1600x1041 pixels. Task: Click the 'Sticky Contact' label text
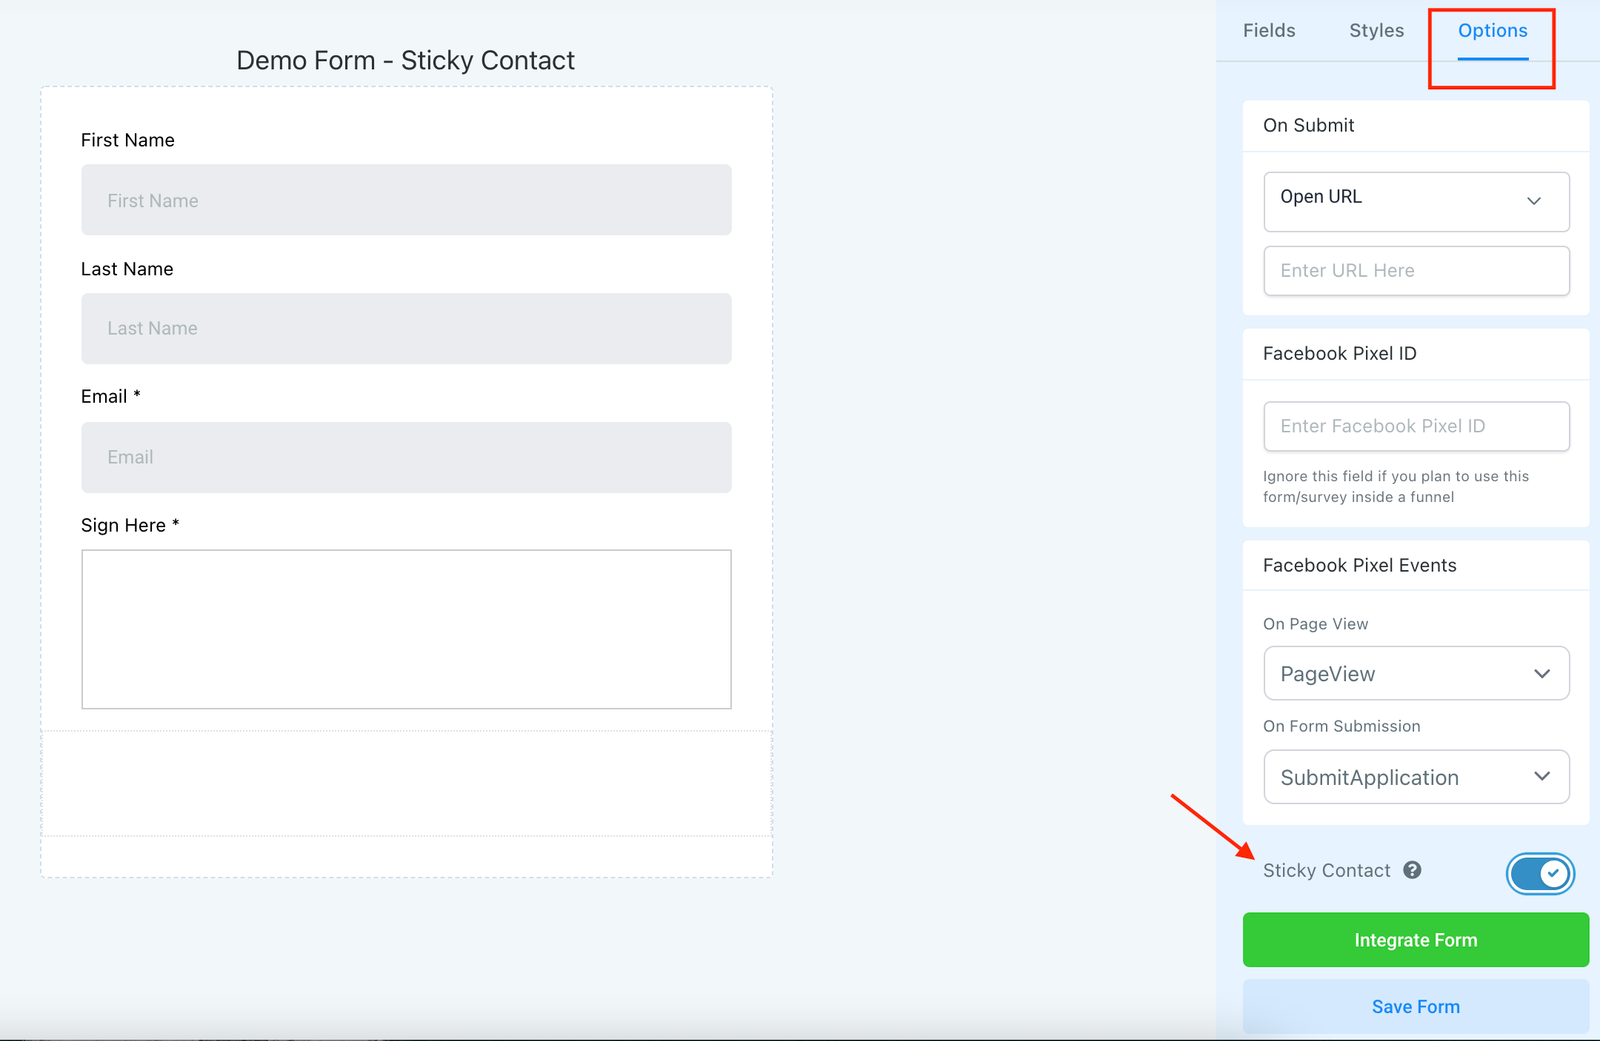coord(1326,871)
